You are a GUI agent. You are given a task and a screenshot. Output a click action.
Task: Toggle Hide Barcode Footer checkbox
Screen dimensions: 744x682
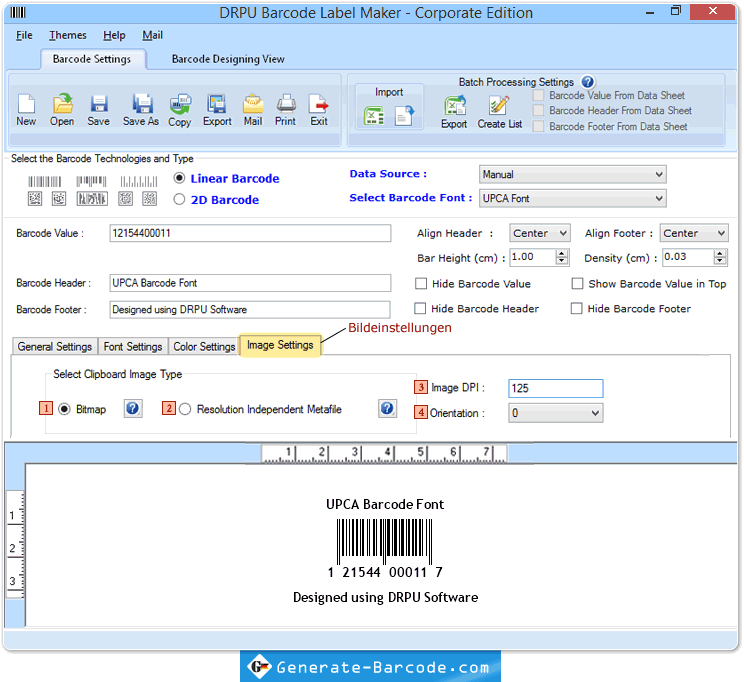click(x=577, y=308)
